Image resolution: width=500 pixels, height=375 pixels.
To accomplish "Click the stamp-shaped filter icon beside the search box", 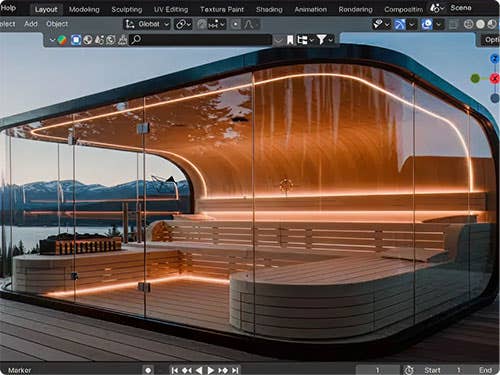I will pos(123,40).
